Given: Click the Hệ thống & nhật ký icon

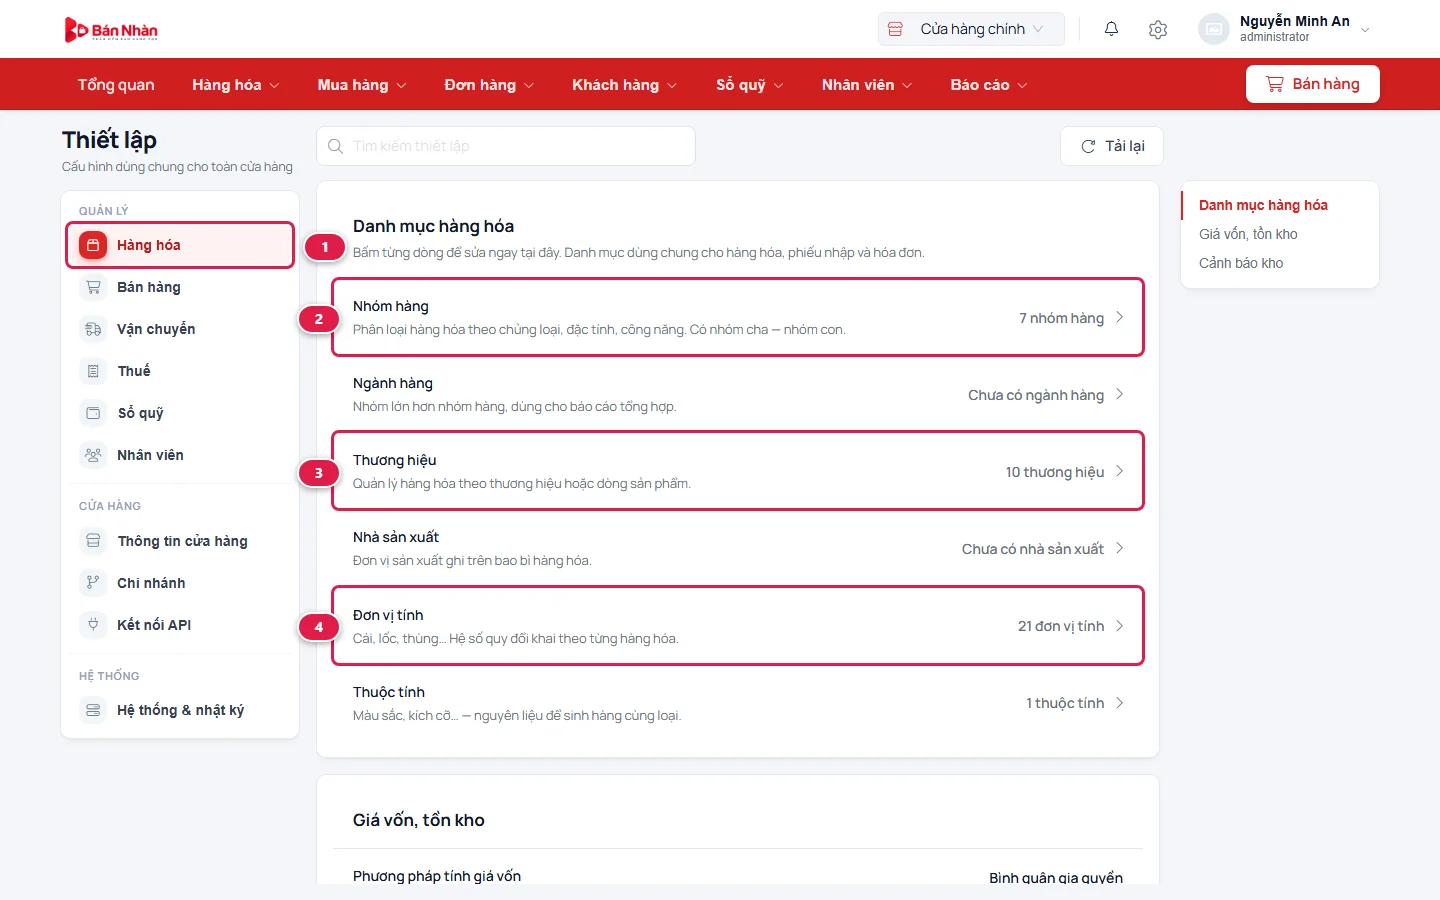Looking at the screenshot, I should 93,710.
